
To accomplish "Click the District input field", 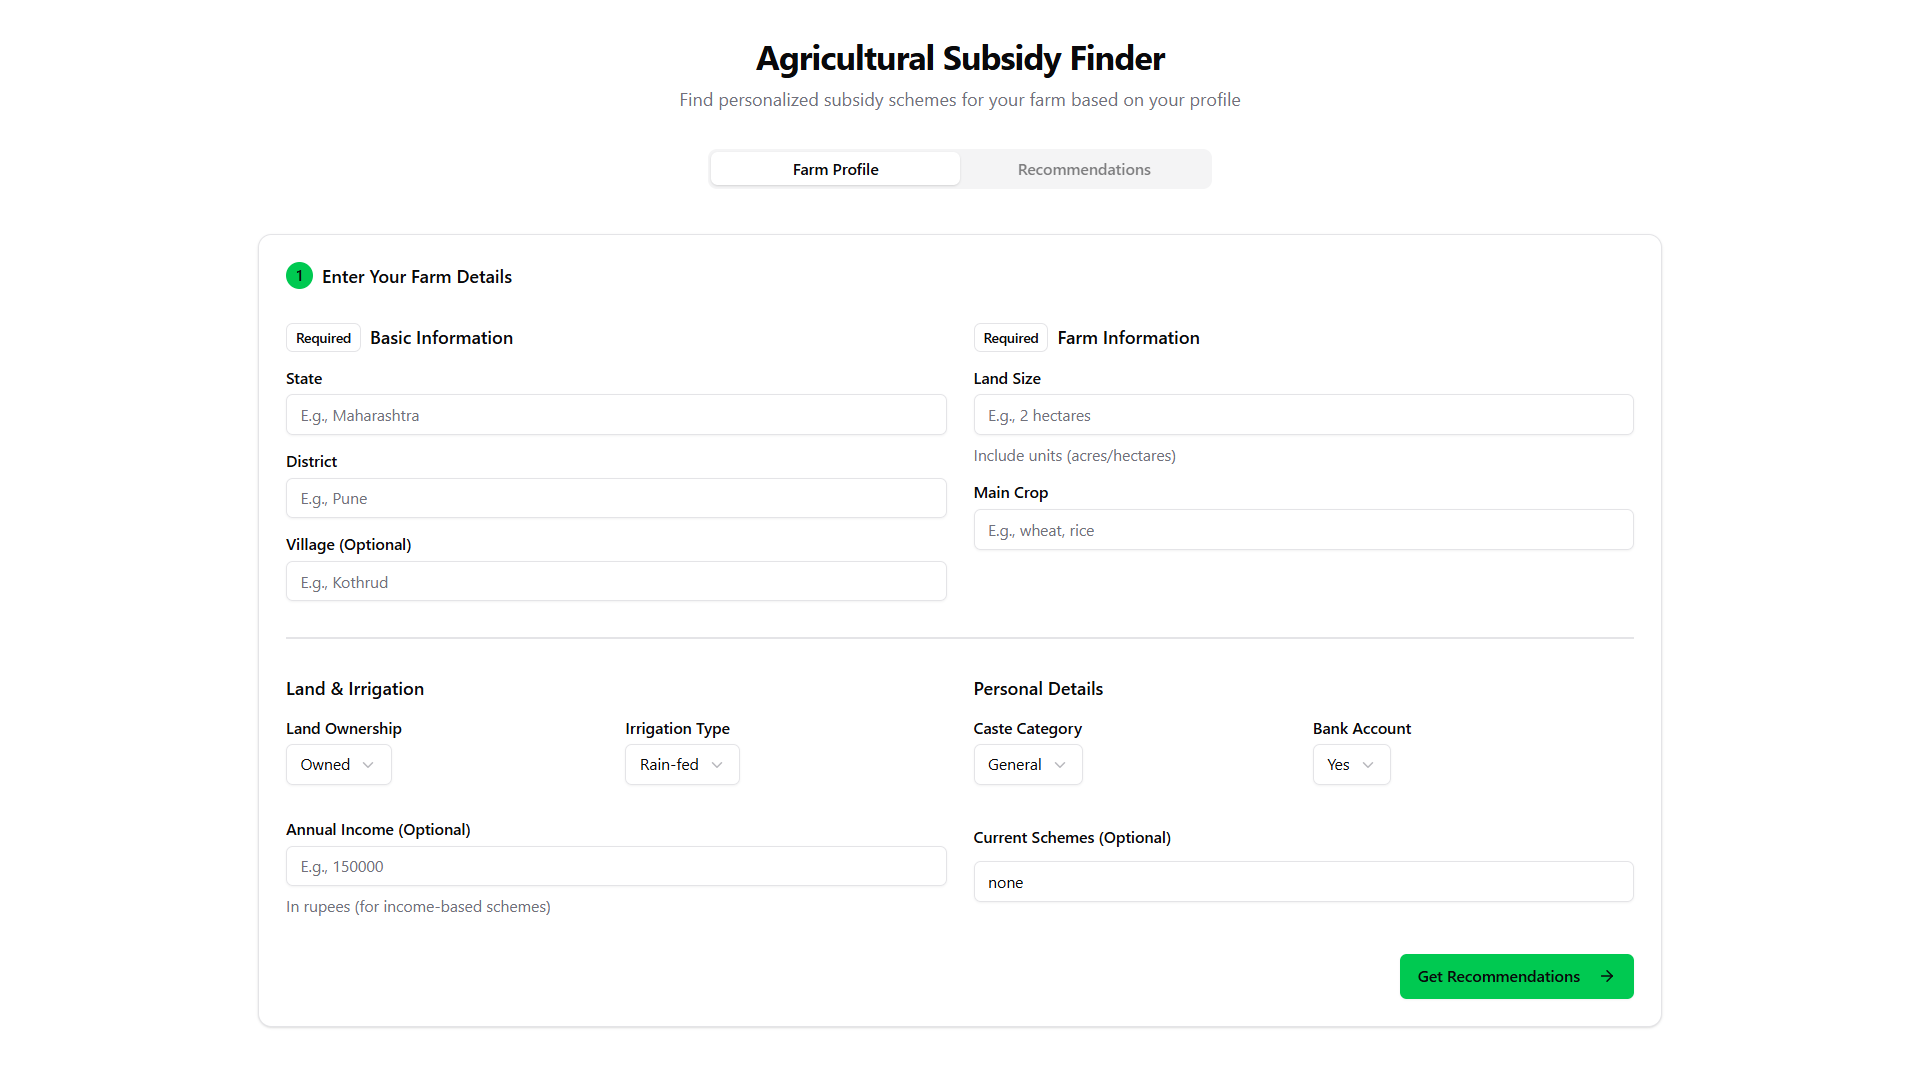I will 616,497.
